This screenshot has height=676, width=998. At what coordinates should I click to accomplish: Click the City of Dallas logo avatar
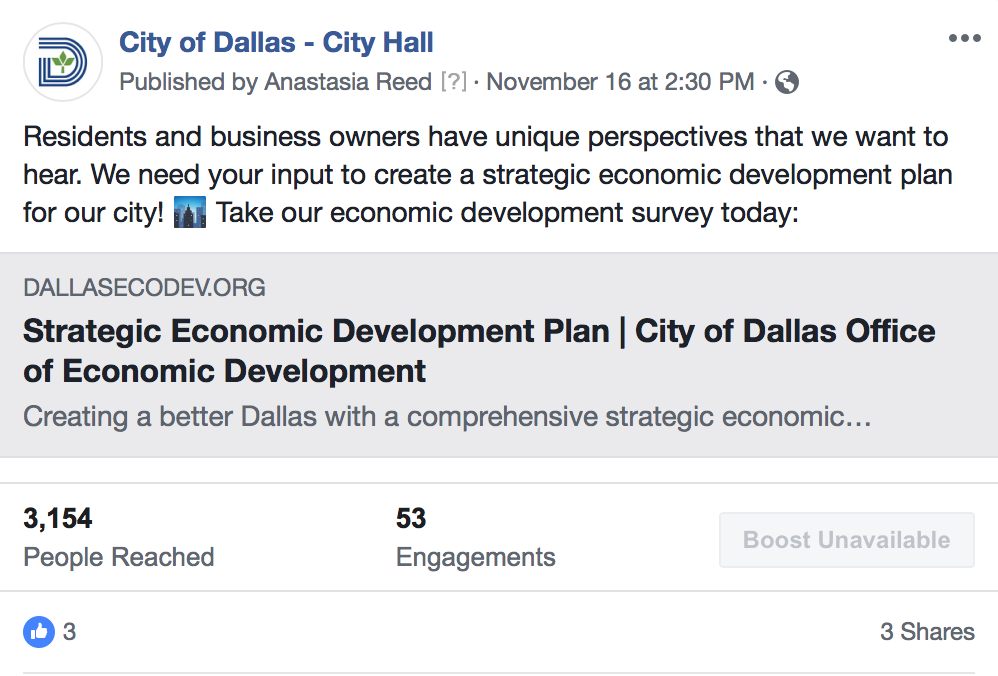point(62,62)
